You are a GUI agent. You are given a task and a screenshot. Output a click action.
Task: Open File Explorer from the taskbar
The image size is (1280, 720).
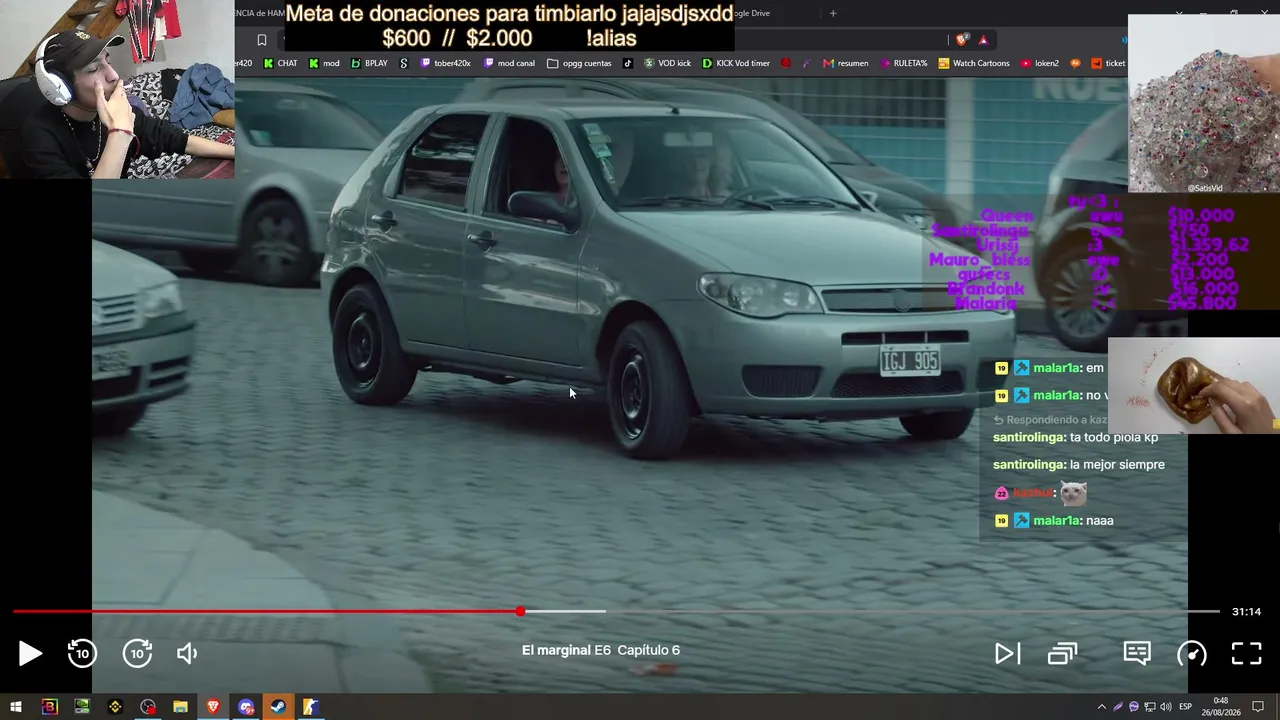tap(180, 707)
